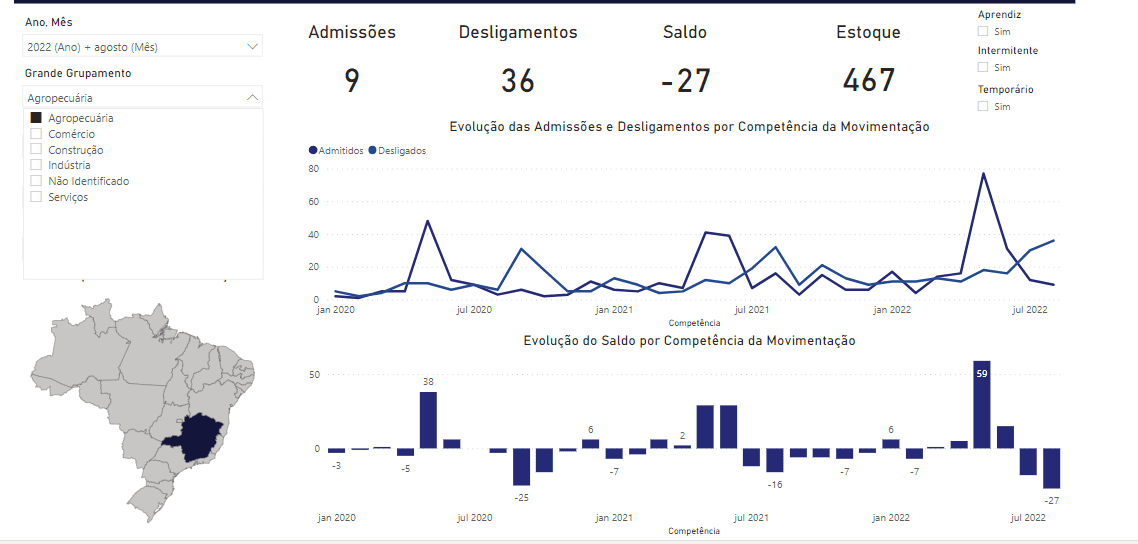1138x544 pixels.
Task: Toggle the Intermitente Sim checkbox
Action: pyautogui.click(x=983, y=67)
